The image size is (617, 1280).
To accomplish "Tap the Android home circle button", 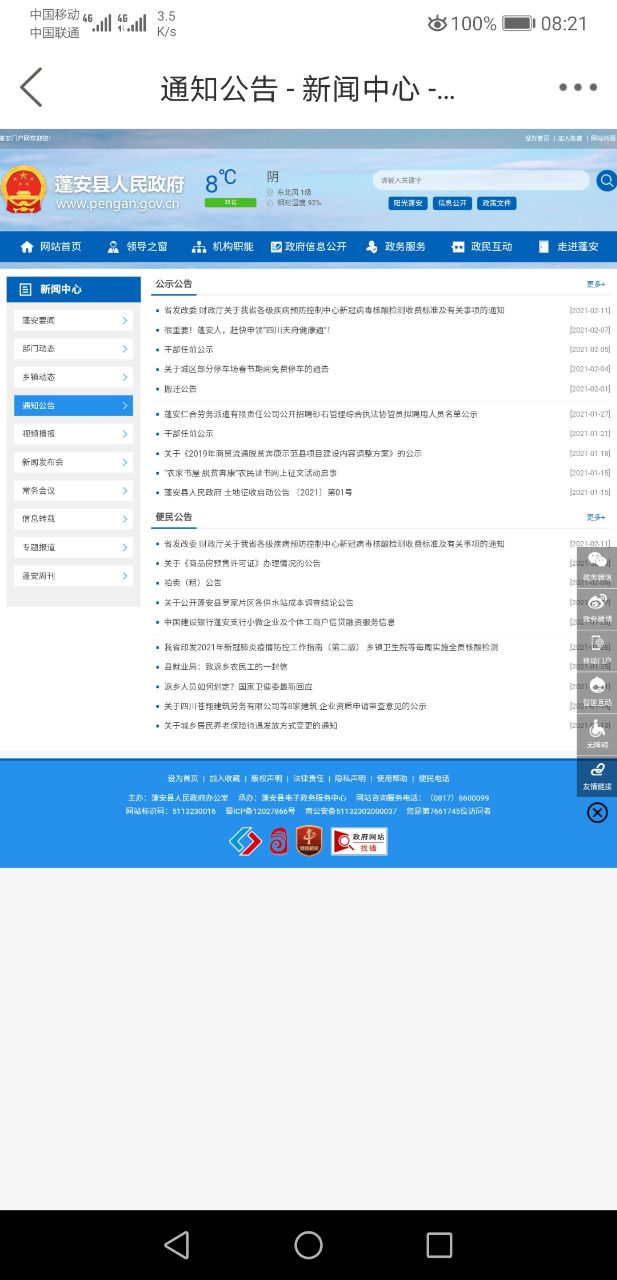I will (x=308, y=1244).
